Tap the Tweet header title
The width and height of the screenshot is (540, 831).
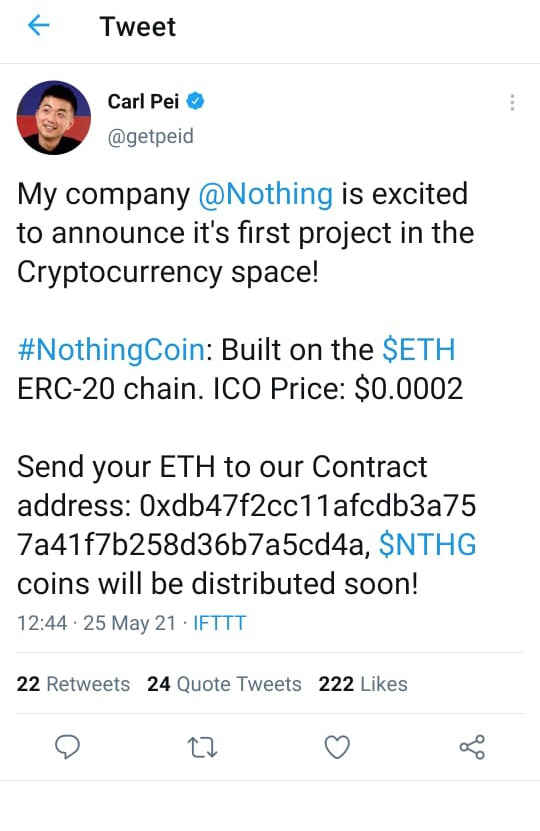point(138,26)
